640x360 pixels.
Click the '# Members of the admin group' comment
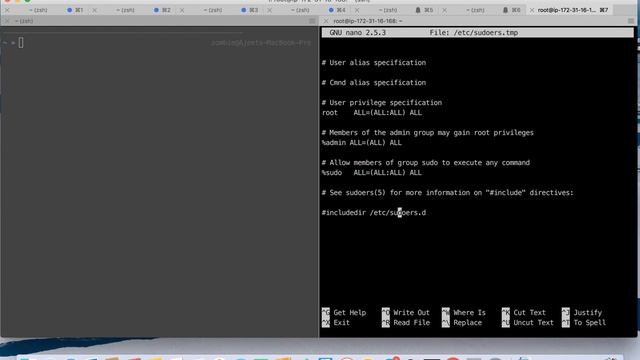(x=427, y=133)
